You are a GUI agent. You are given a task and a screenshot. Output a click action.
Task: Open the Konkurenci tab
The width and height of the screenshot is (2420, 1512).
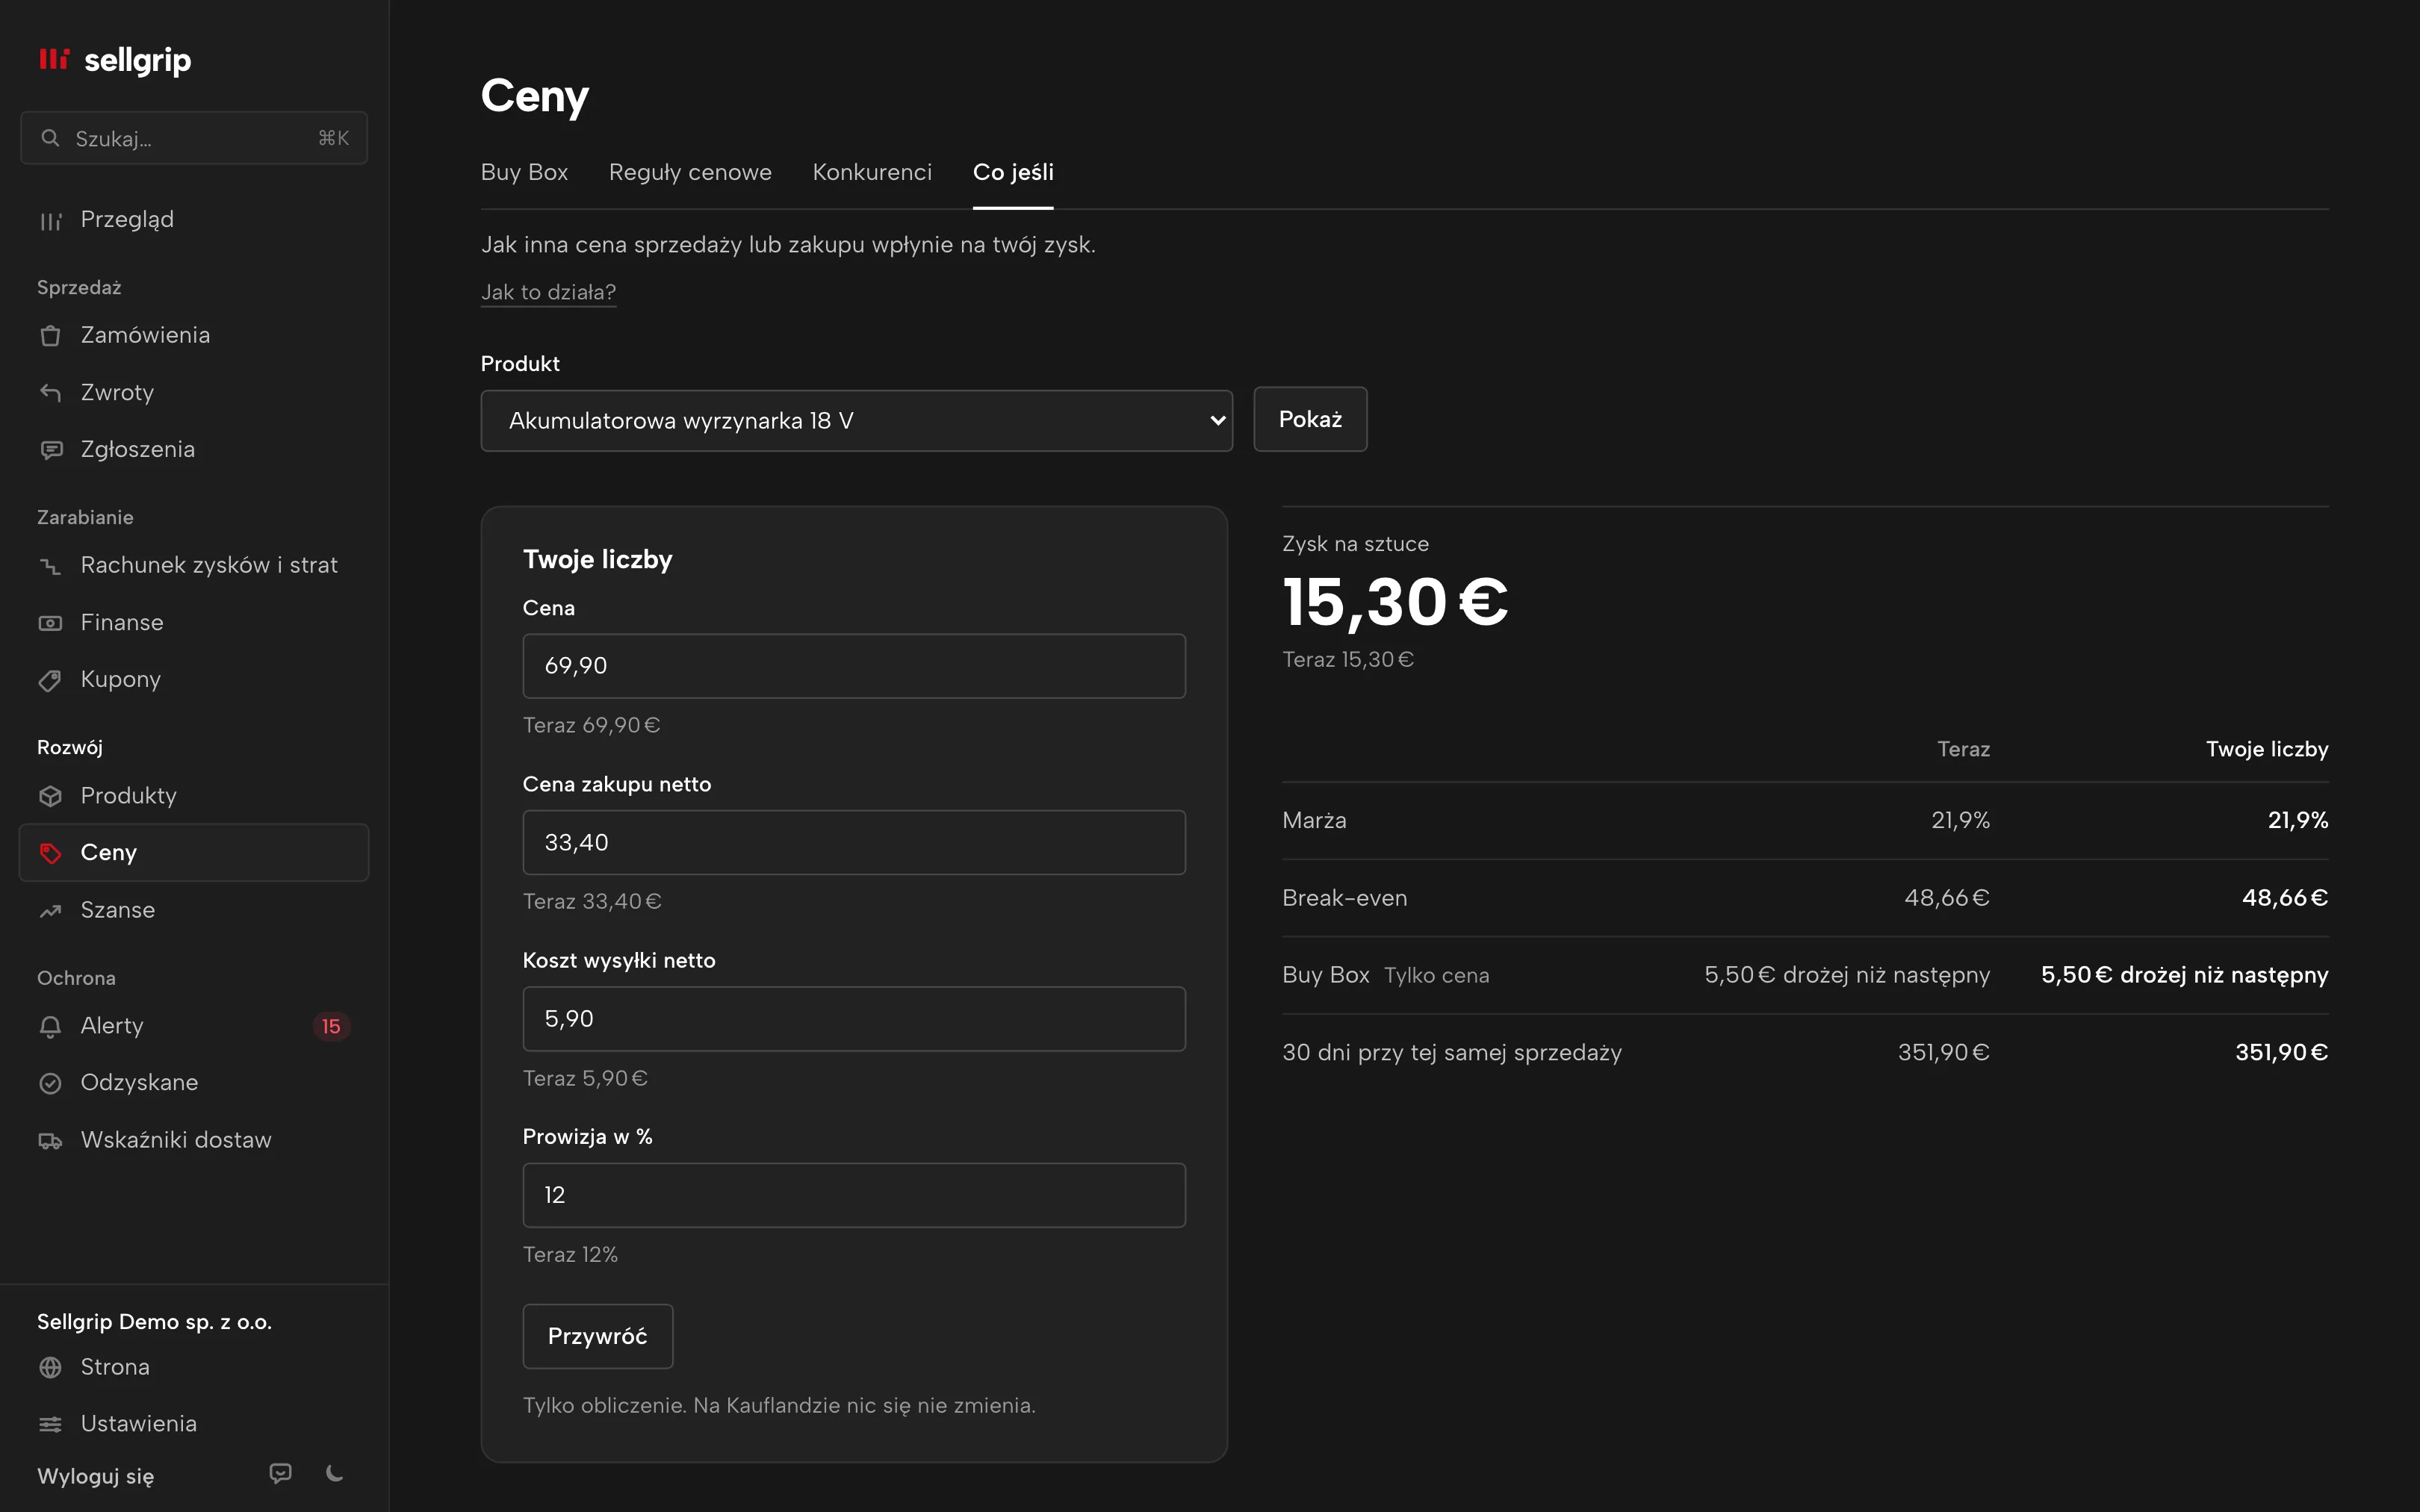coord(872,172)
